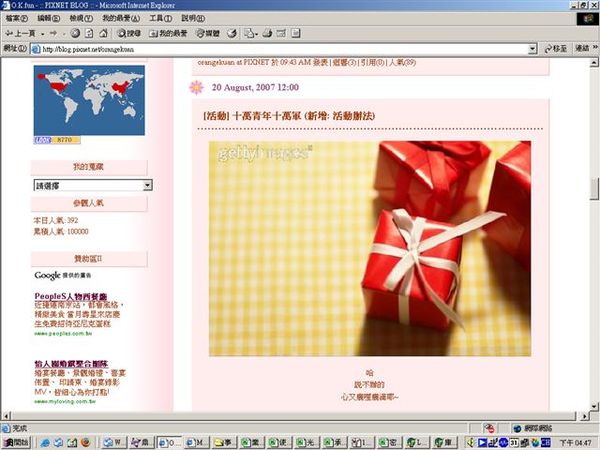Click the 20 August, 2007 12:00 post date
This screenshot has height=450, width=600.
[255, 87]
